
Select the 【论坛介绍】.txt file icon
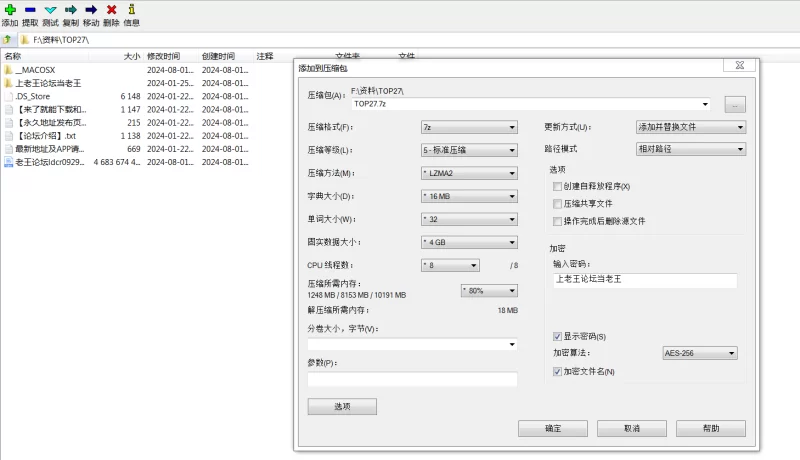8,136
